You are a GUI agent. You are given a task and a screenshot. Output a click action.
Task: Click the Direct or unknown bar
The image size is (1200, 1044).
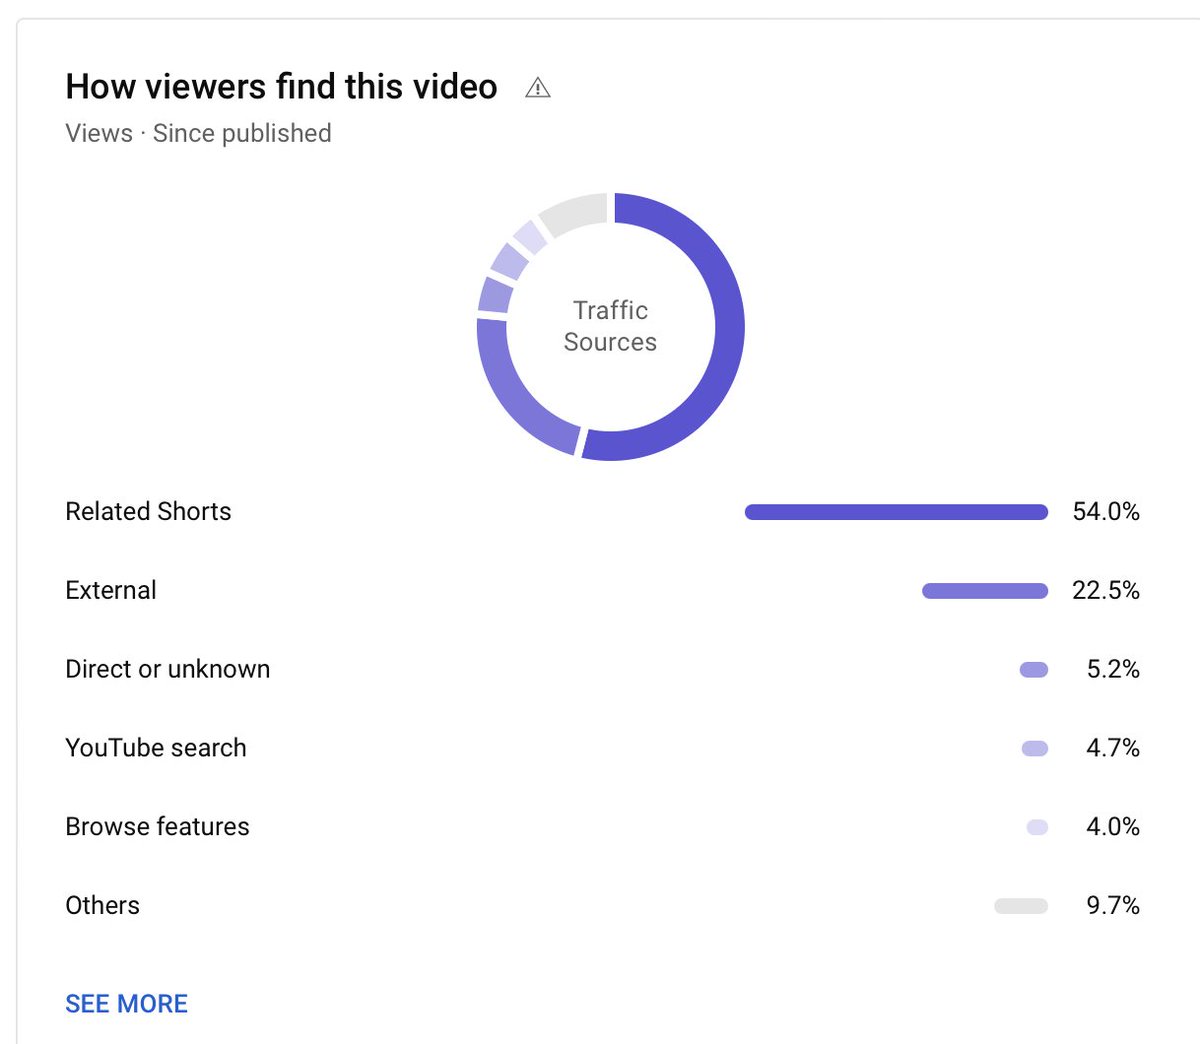pos(1034,670)
